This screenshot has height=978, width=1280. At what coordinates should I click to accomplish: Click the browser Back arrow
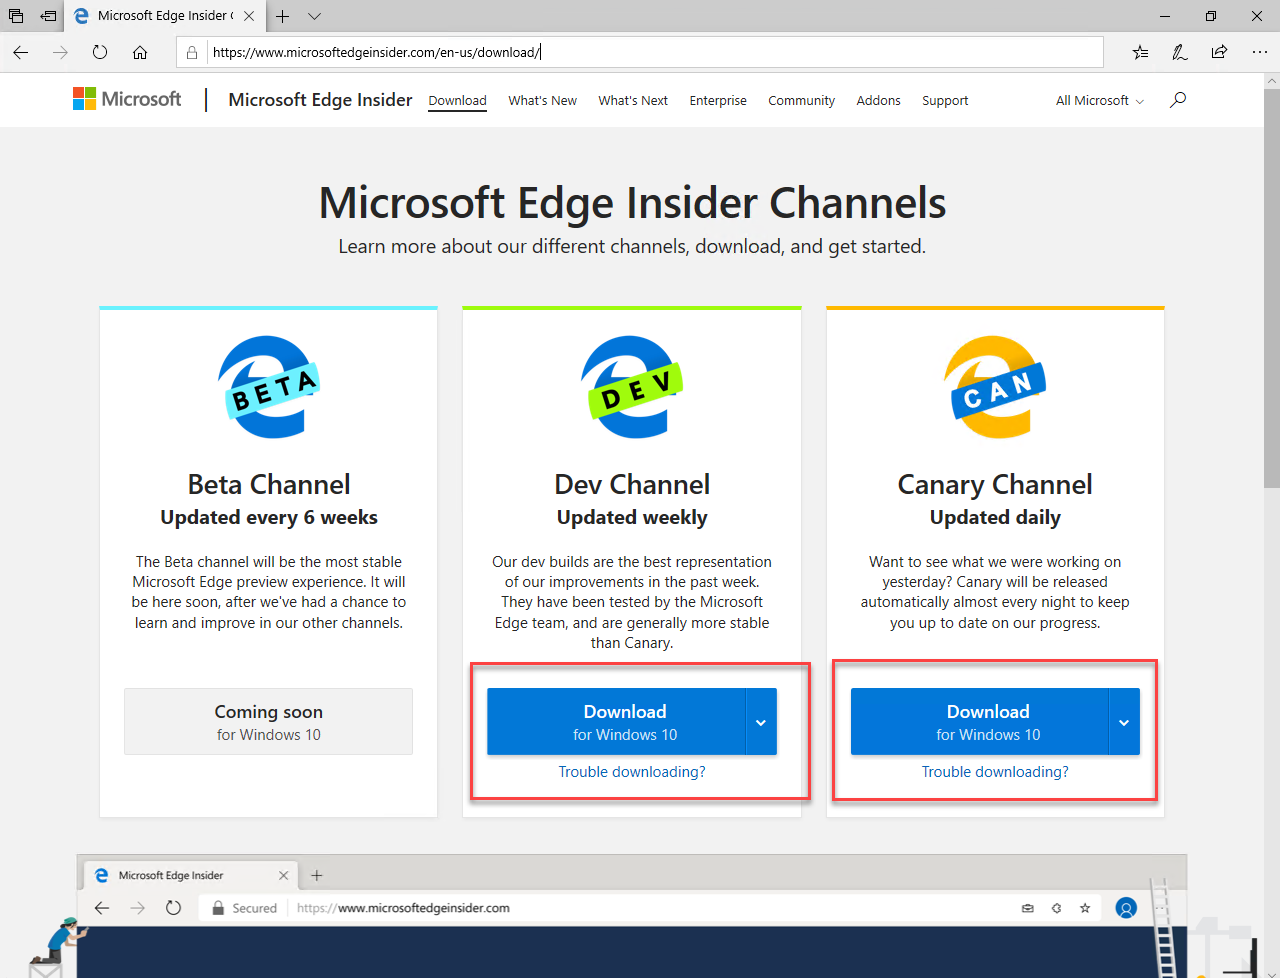point(21,52)
